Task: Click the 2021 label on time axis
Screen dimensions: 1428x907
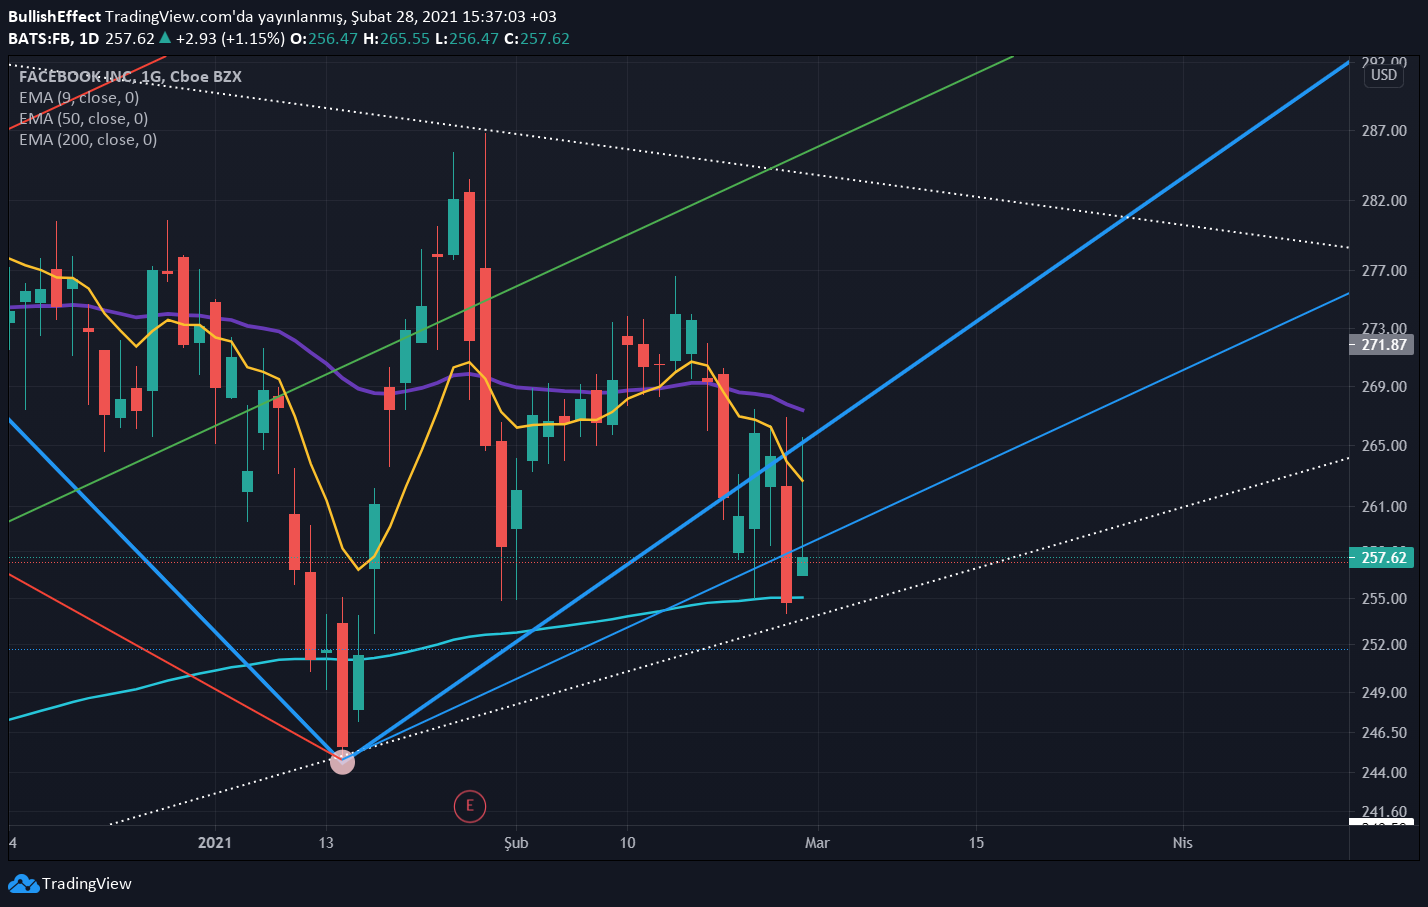Action: coord(215,843)
